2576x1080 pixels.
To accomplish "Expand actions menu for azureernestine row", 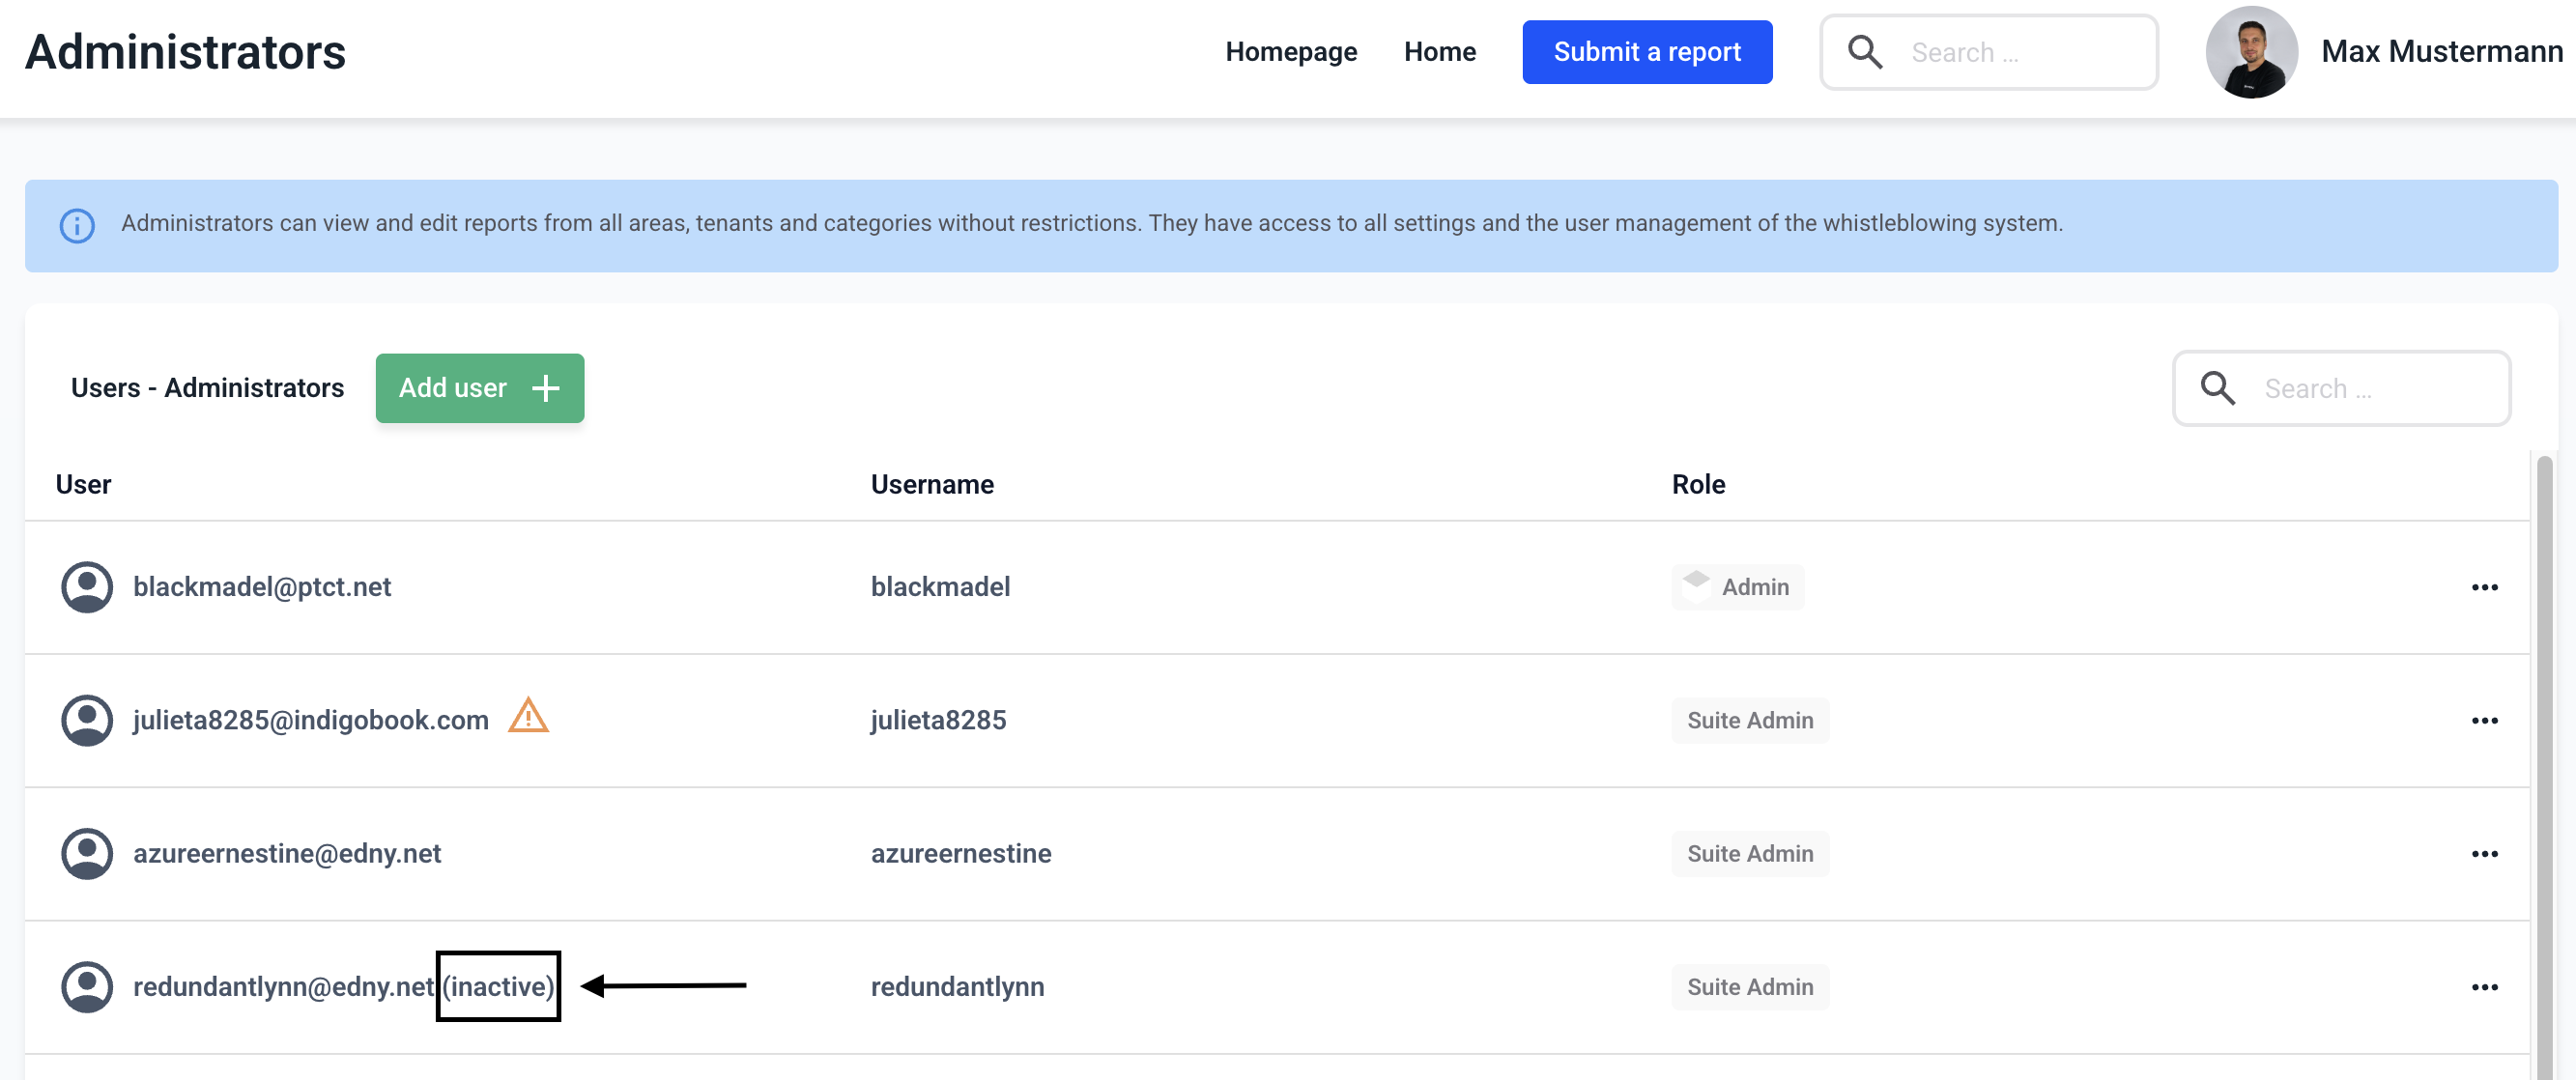I will (2484, 853).
